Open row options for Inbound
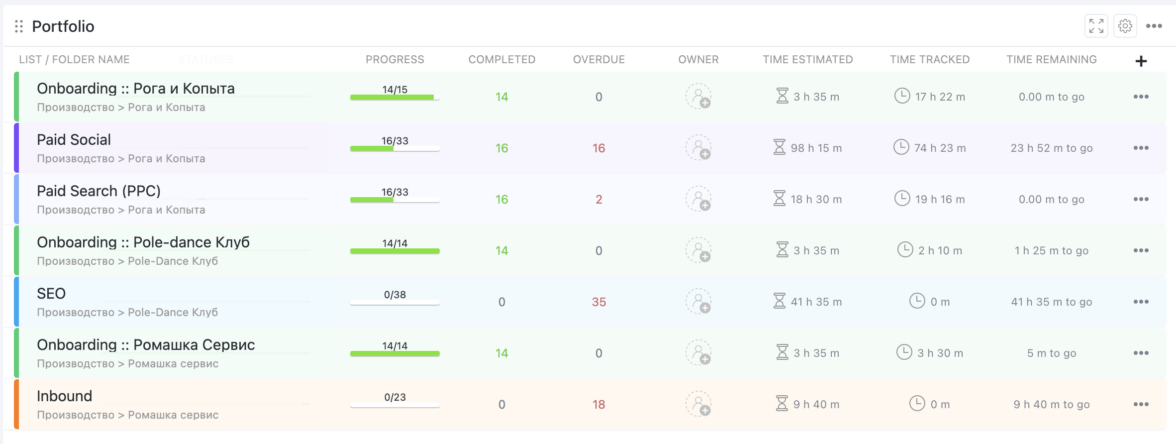1176x444 pixels. pos(1141,404)
